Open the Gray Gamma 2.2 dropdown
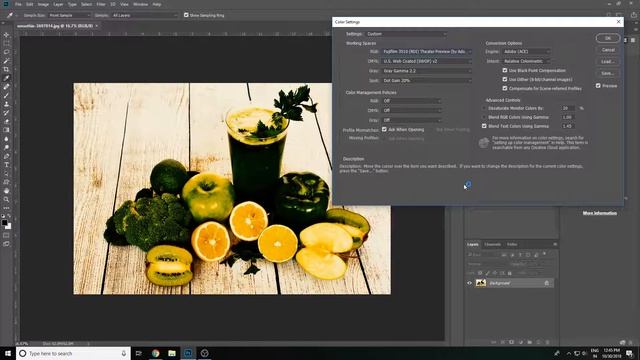Viewport: 640px width, 360px height. click(x=427, y=71)
